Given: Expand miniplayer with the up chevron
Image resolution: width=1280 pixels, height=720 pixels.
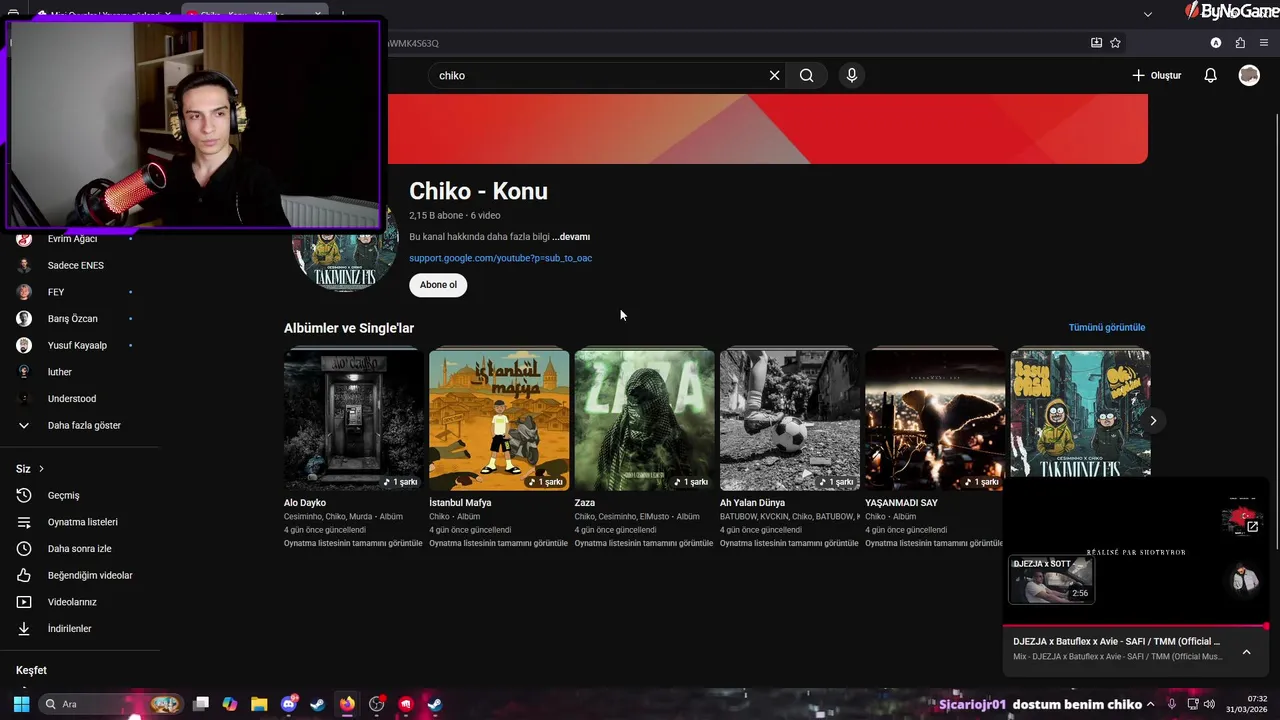Looking at the screenshot, I should (x=1246, y=652).
